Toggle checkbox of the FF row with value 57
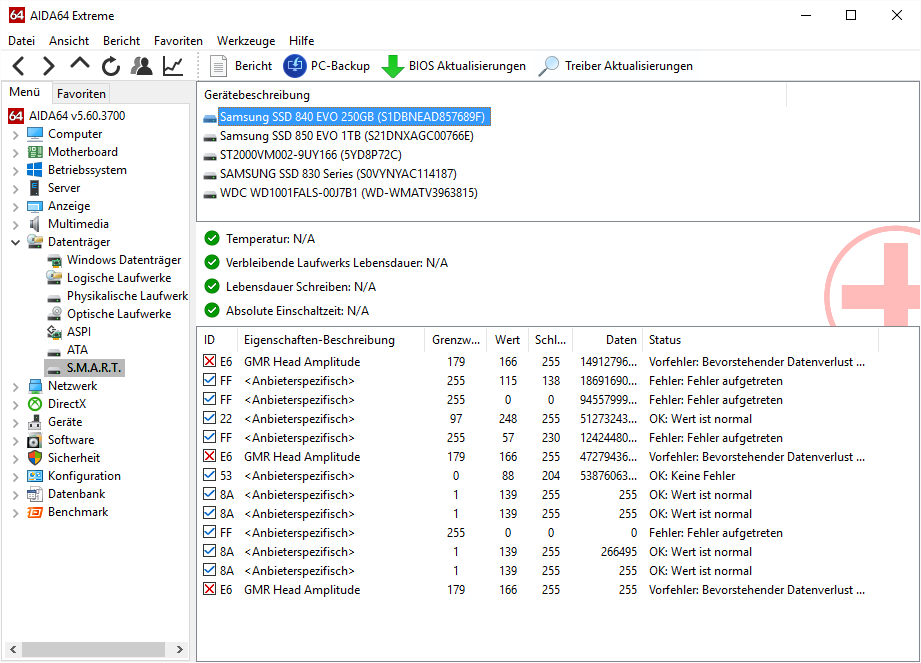Screen dimensions: 921x663 coord(209,437)
